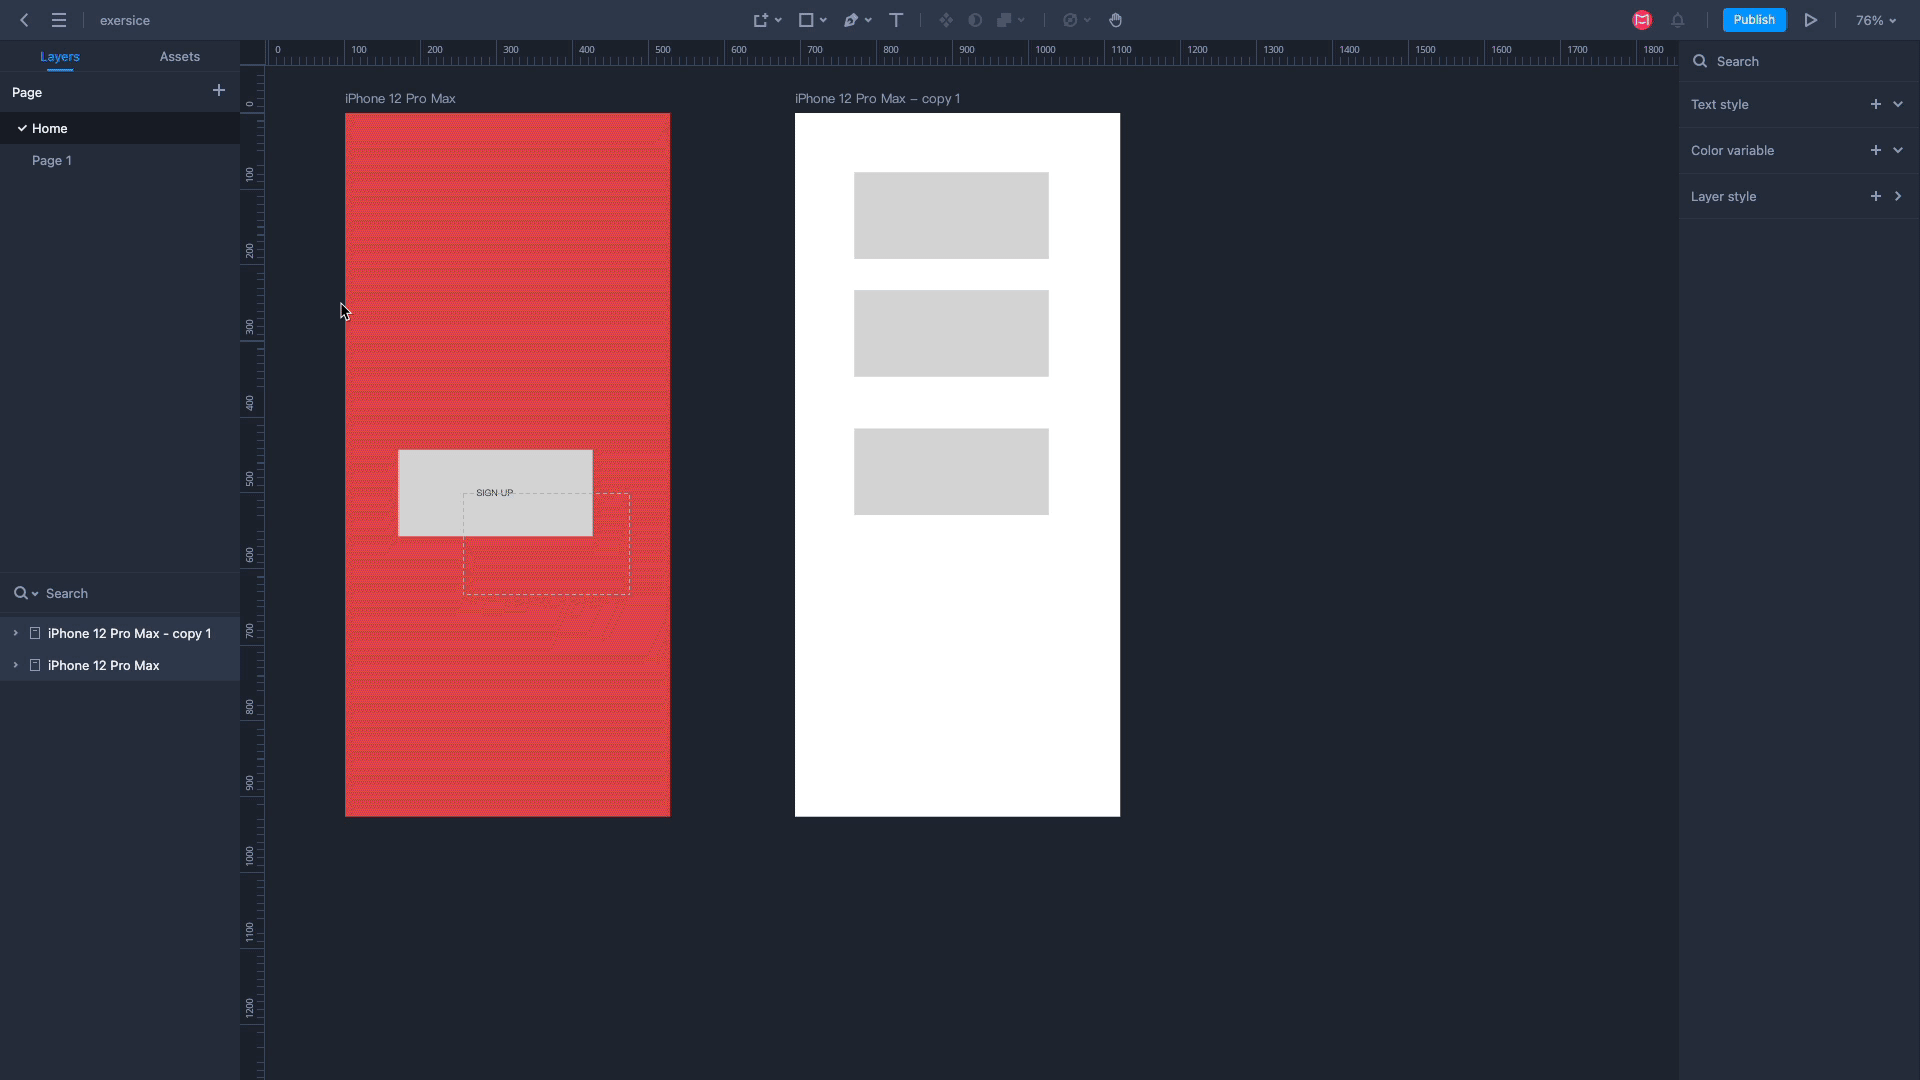The height and width of the screenshot is (1080, 1920).
Task: Select the frame/artboard tool
Action: 761,20
